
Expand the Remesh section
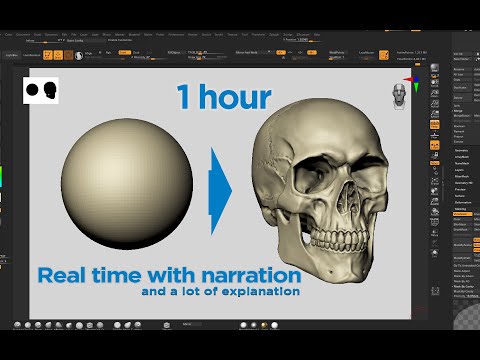click(459, 132)
